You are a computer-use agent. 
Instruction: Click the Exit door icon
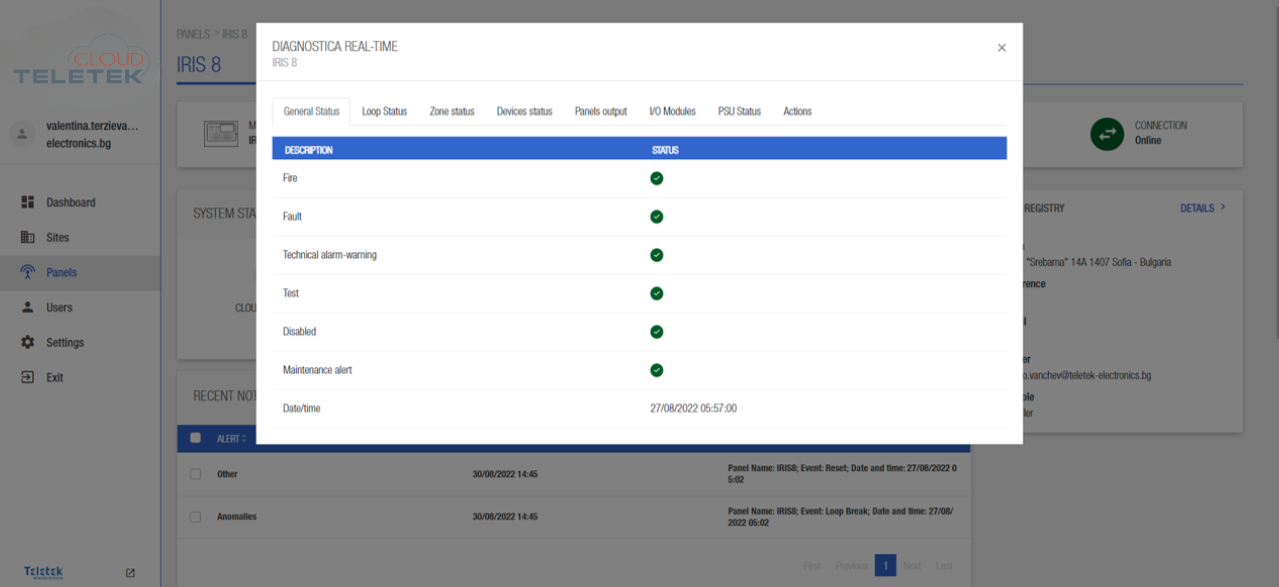click(28, 377)
